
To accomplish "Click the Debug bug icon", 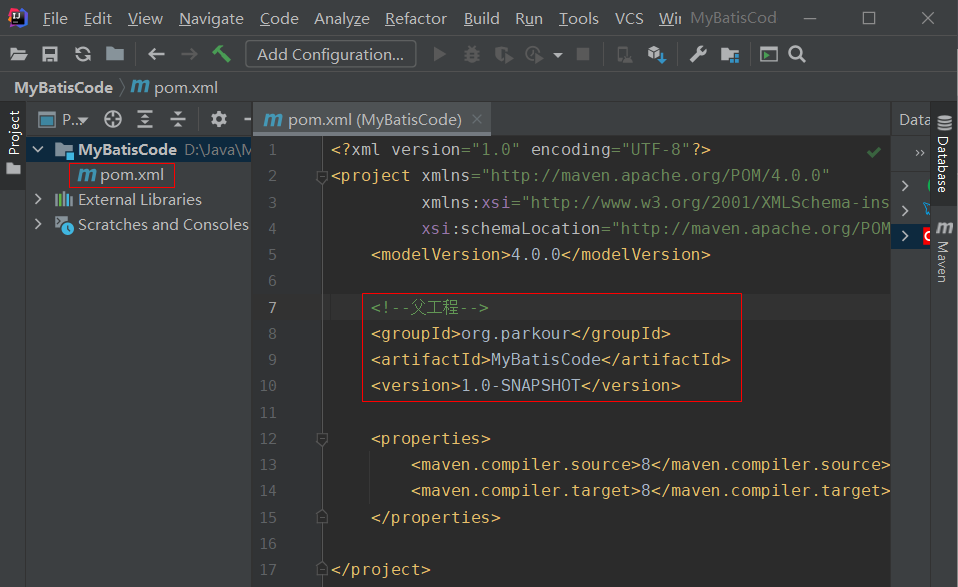I will [x=472, y=54].
